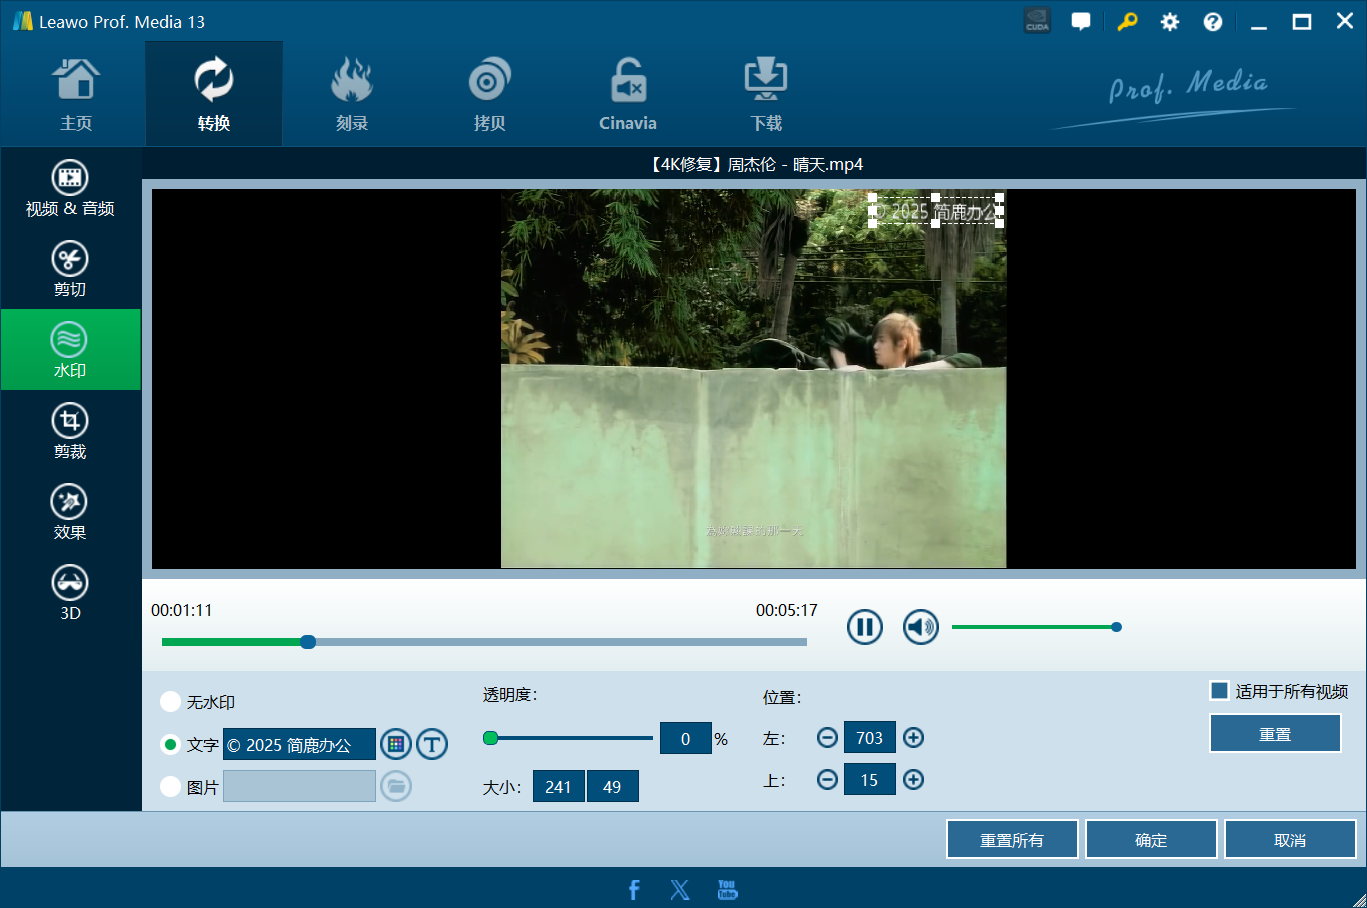
Task: Click the CUDA GPU acceleration icon
Action: 1037,21
